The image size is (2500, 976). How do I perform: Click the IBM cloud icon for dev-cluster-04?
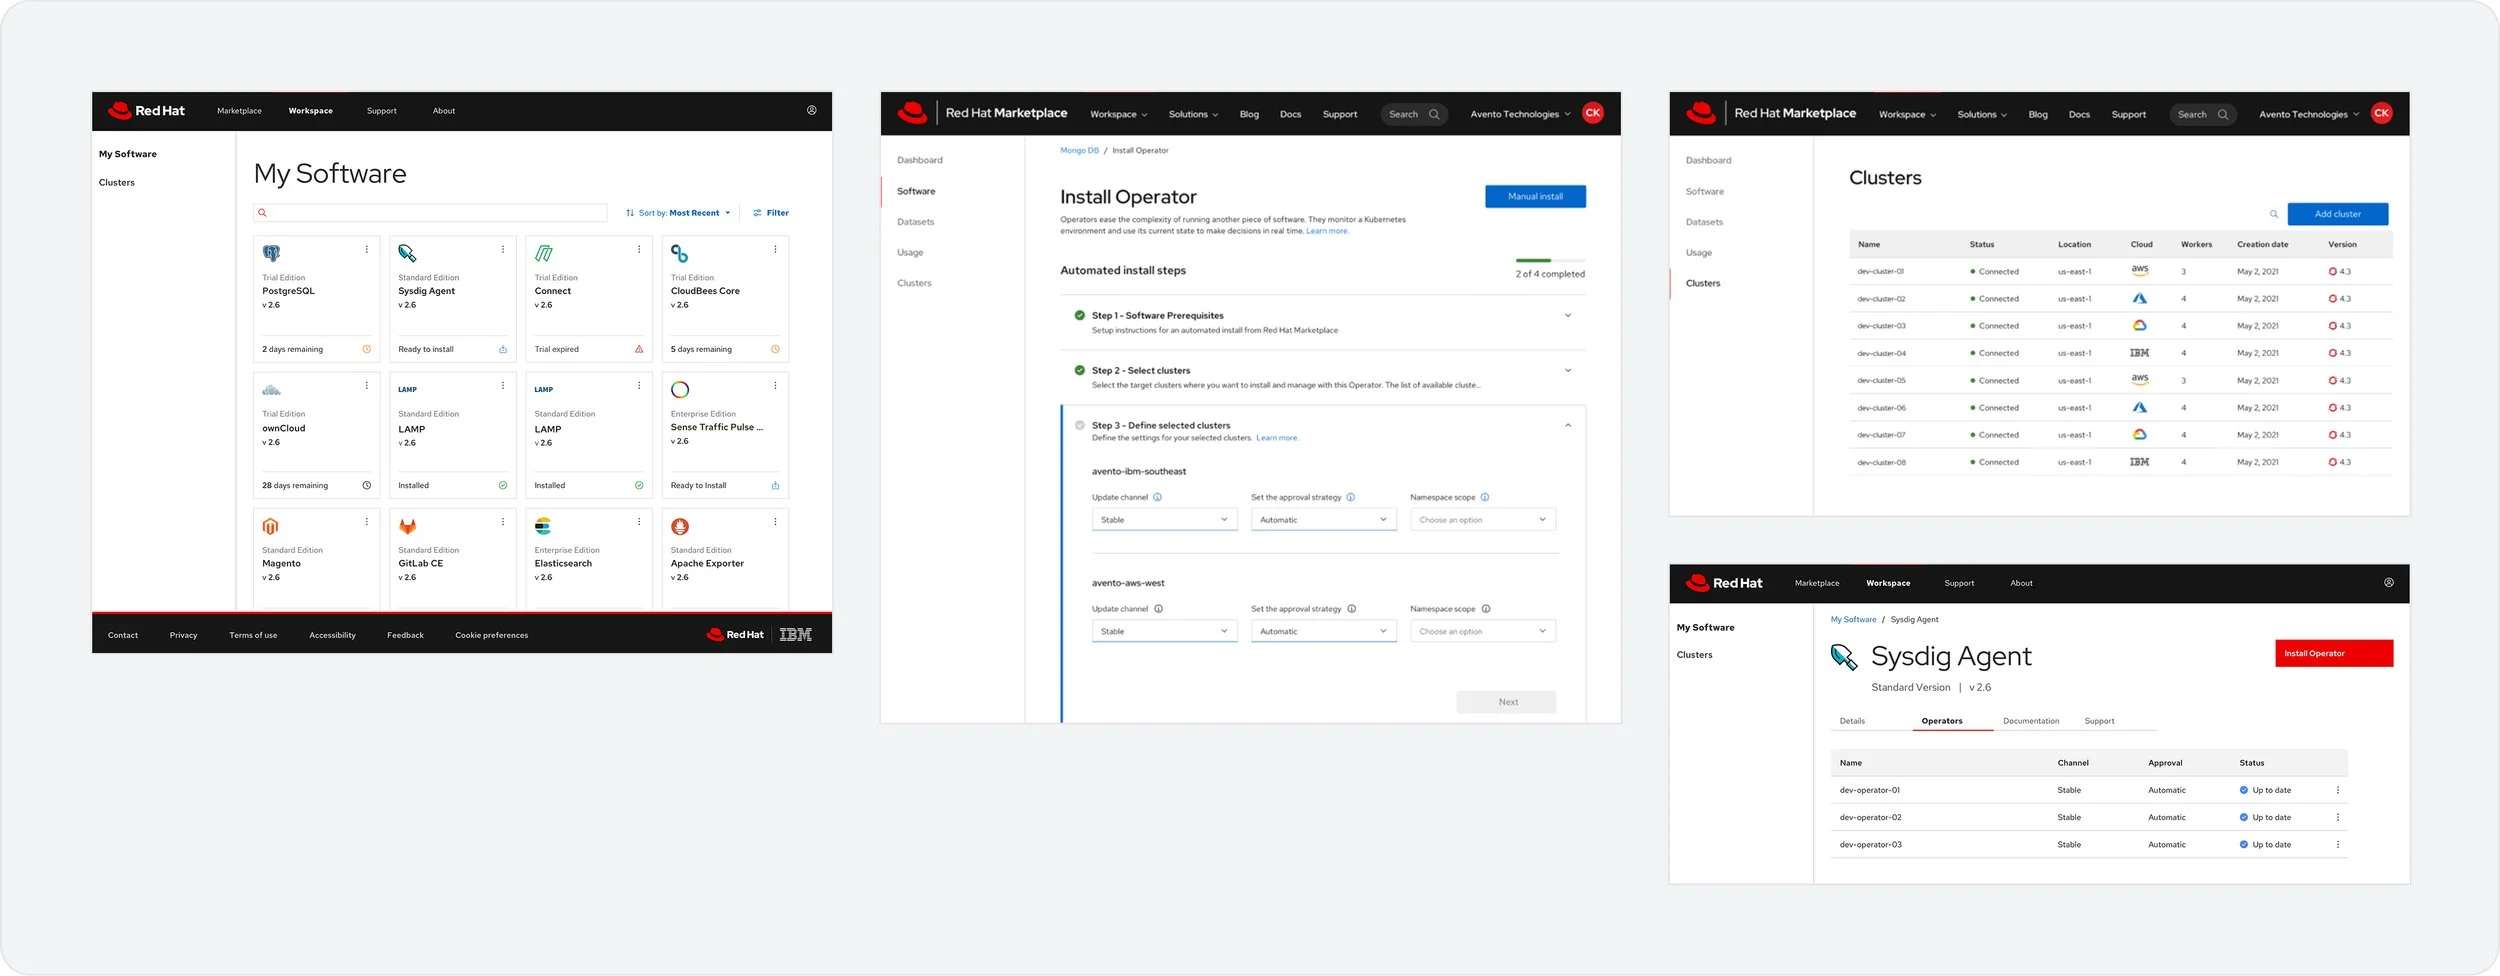click(2140, 353)
